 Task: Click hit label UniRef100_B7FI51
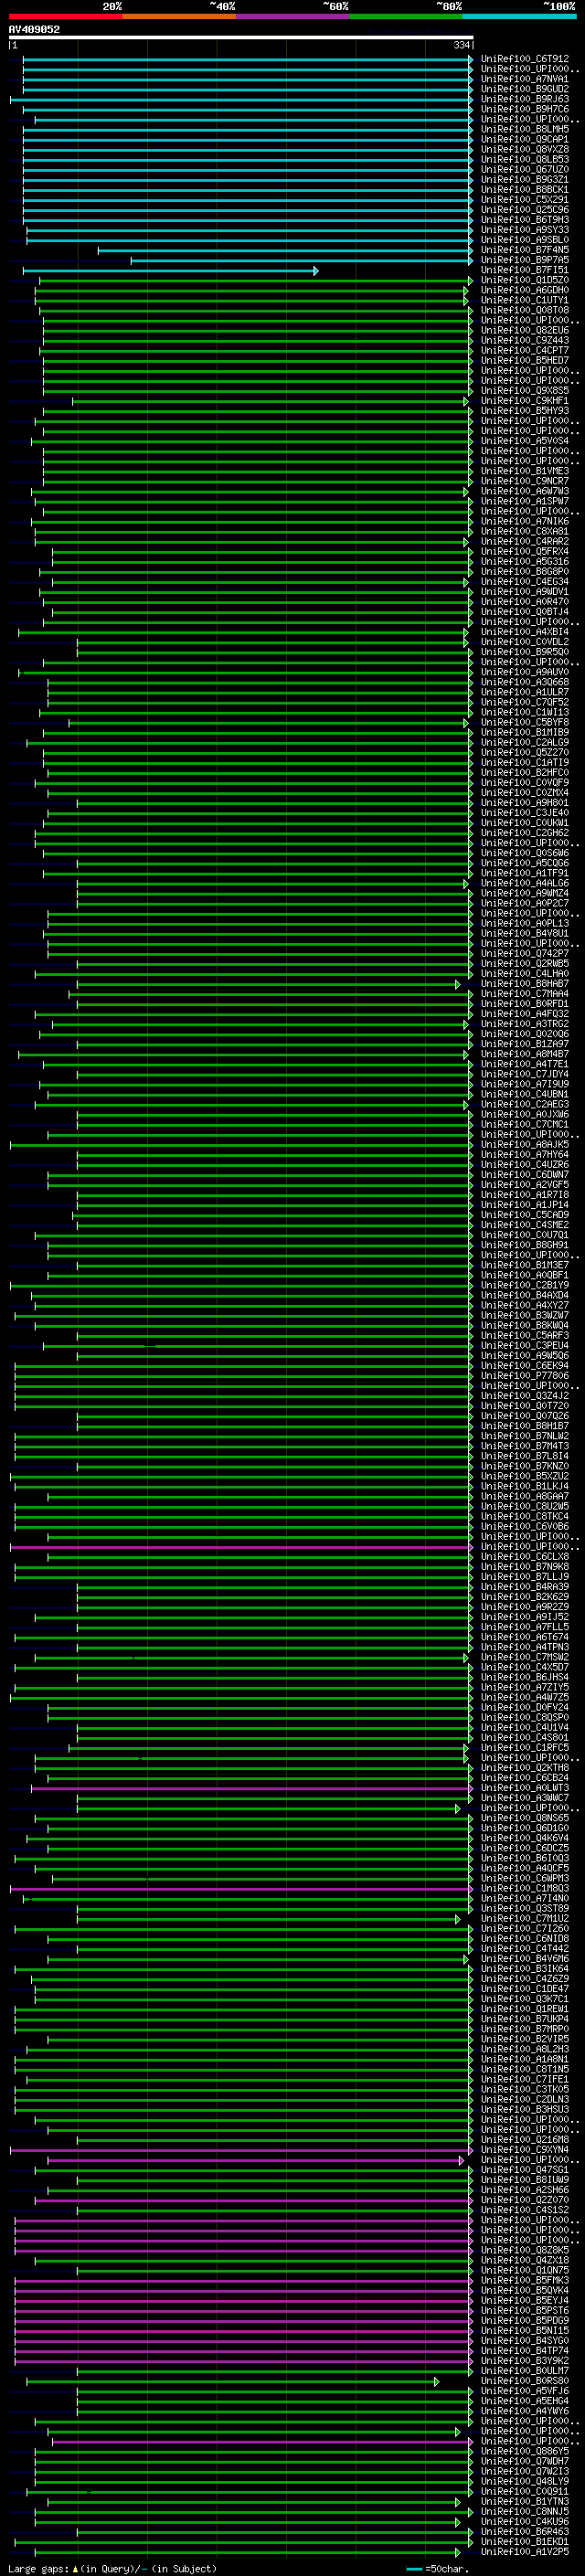pyautogui.click(x=525, y=270)
